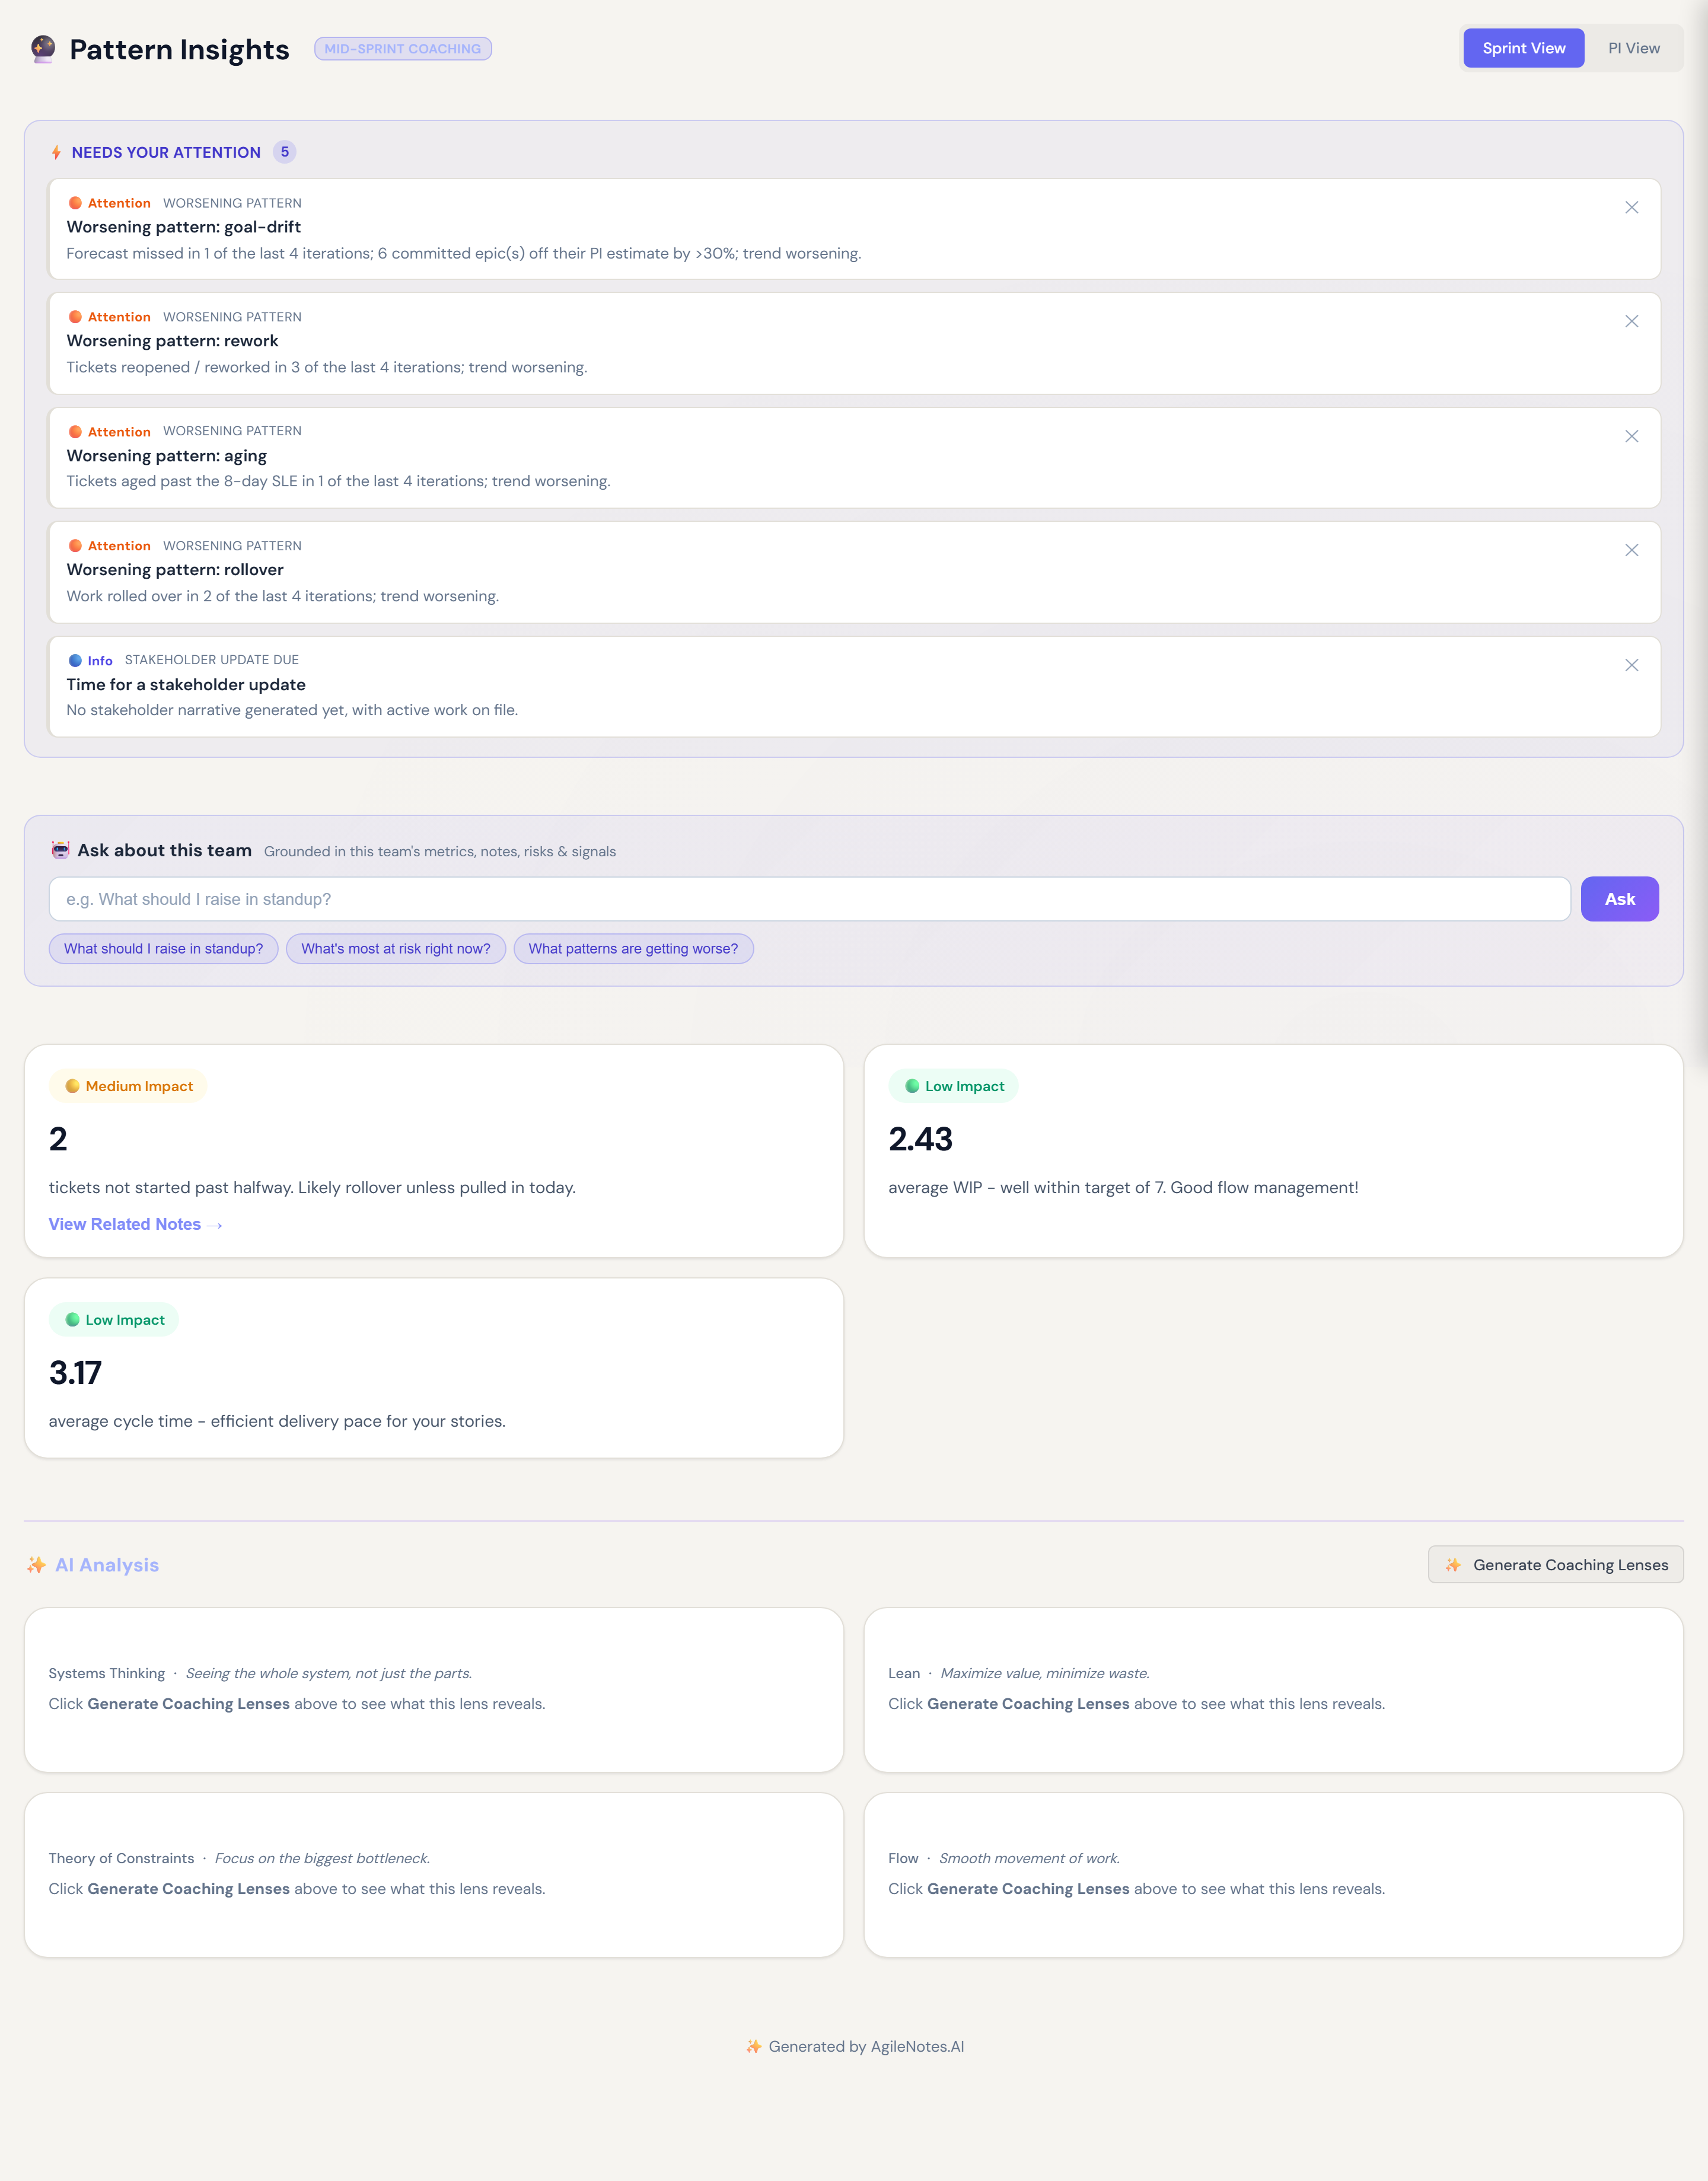
Task: Open the 'Worsening pattern: rollover' alert
Action: point(854,572)
